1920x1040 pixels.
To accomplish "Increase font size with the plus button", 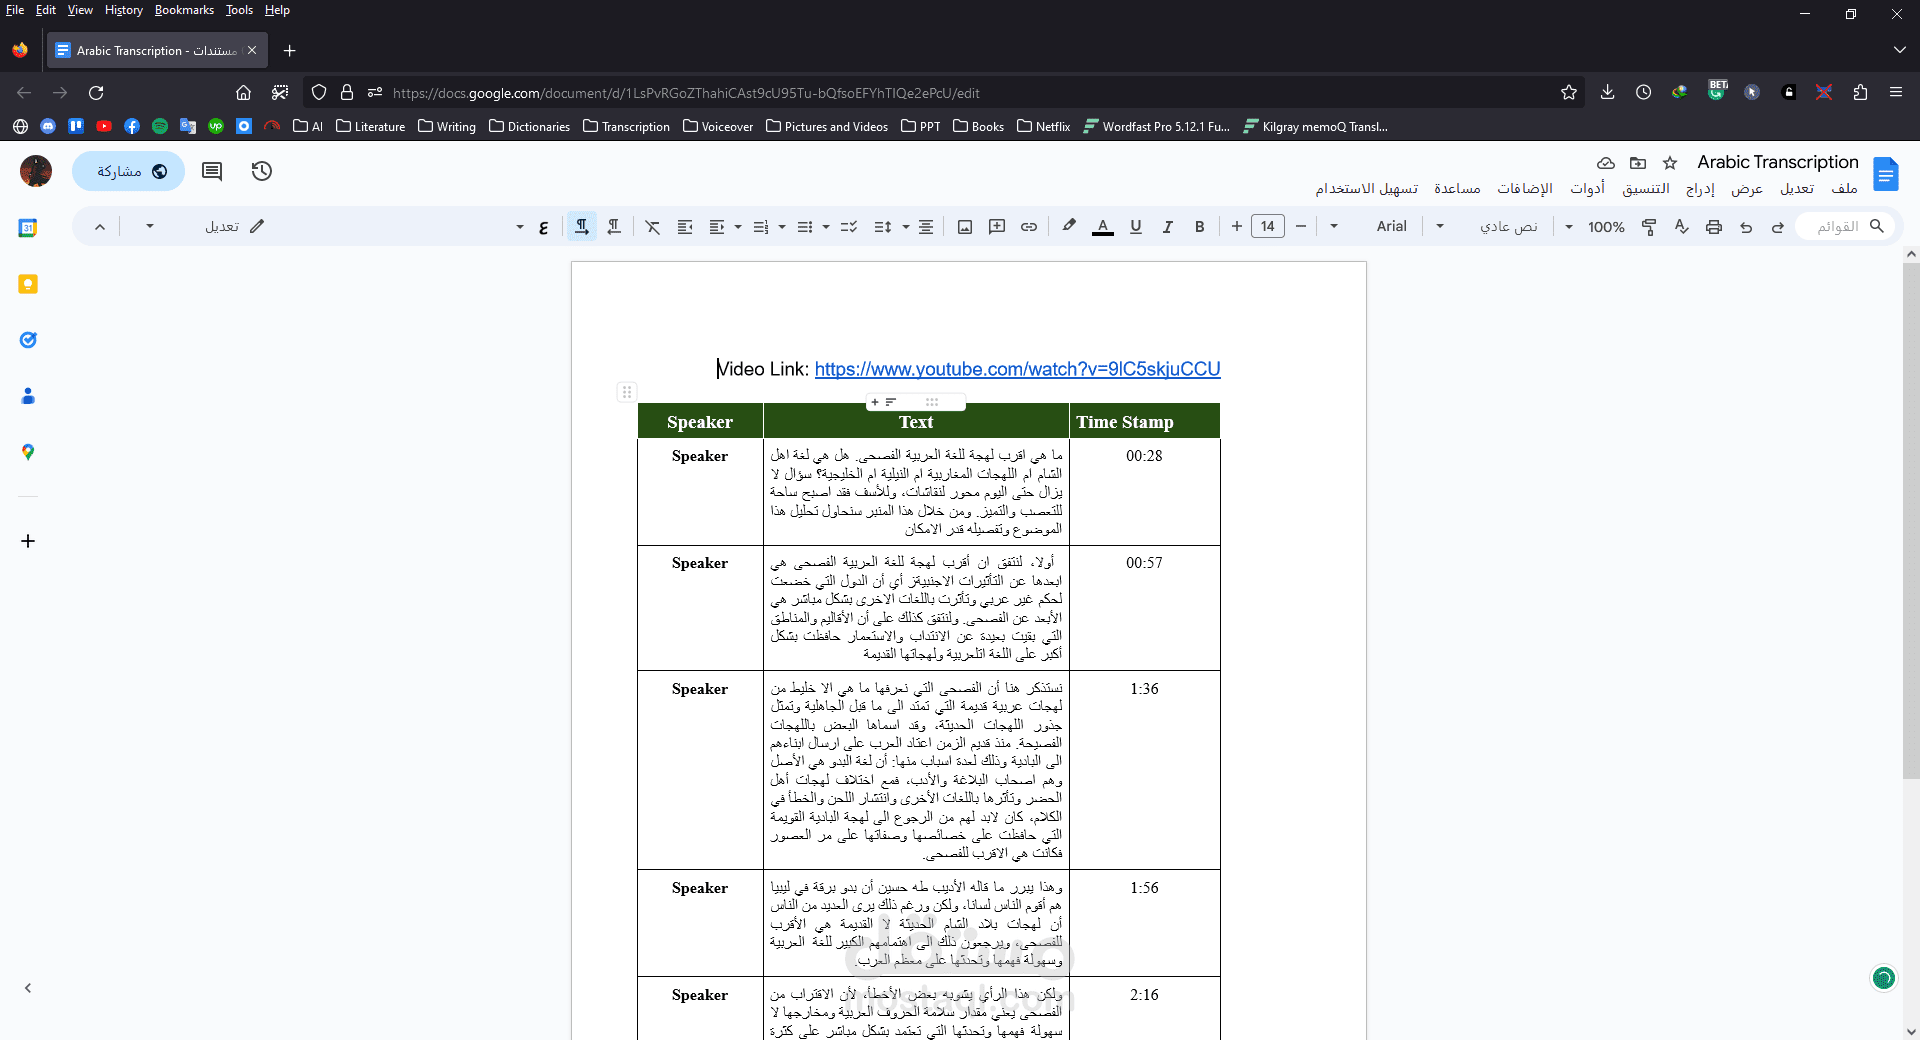I will click(1237, 227).
